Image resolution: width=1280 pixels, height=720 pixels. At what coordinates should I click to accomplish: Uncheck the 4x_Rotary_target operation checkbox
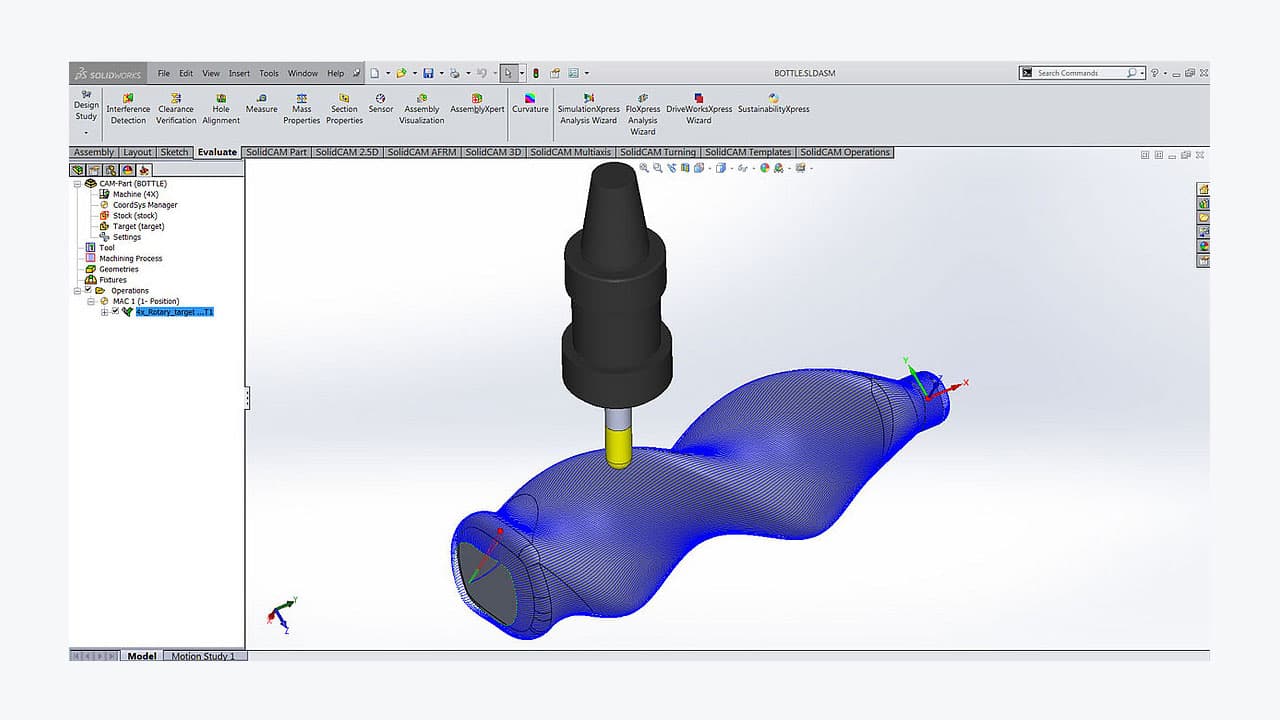[x=115, y=311]
